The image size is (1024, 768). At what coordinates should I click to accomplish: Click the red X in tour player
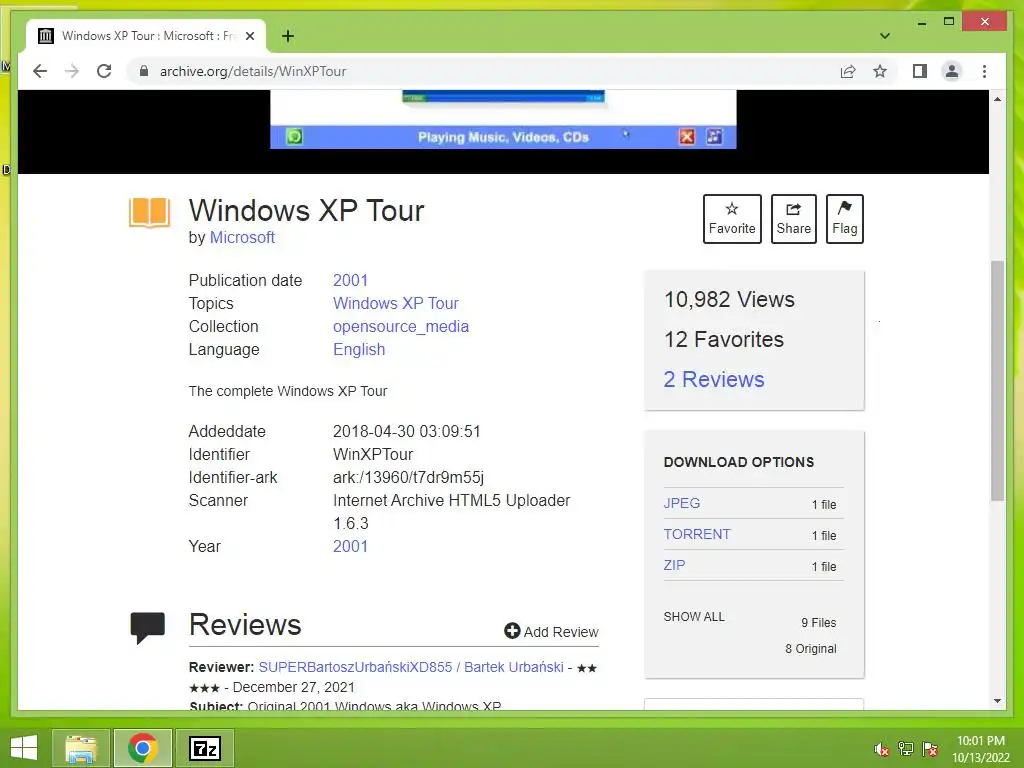tap(686, 136)
